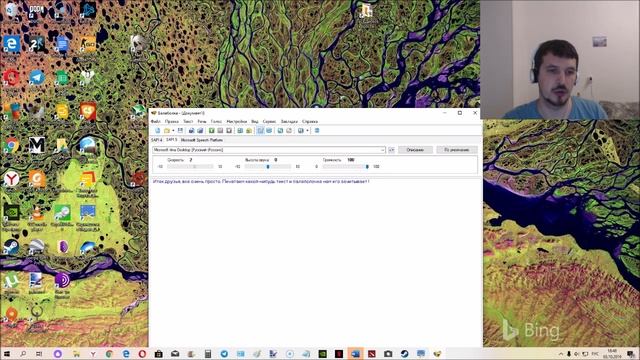Click the sentence starting with Итак друзья
Screen dimensions: 640x360
pyautogui.click(x=261, y=181)
